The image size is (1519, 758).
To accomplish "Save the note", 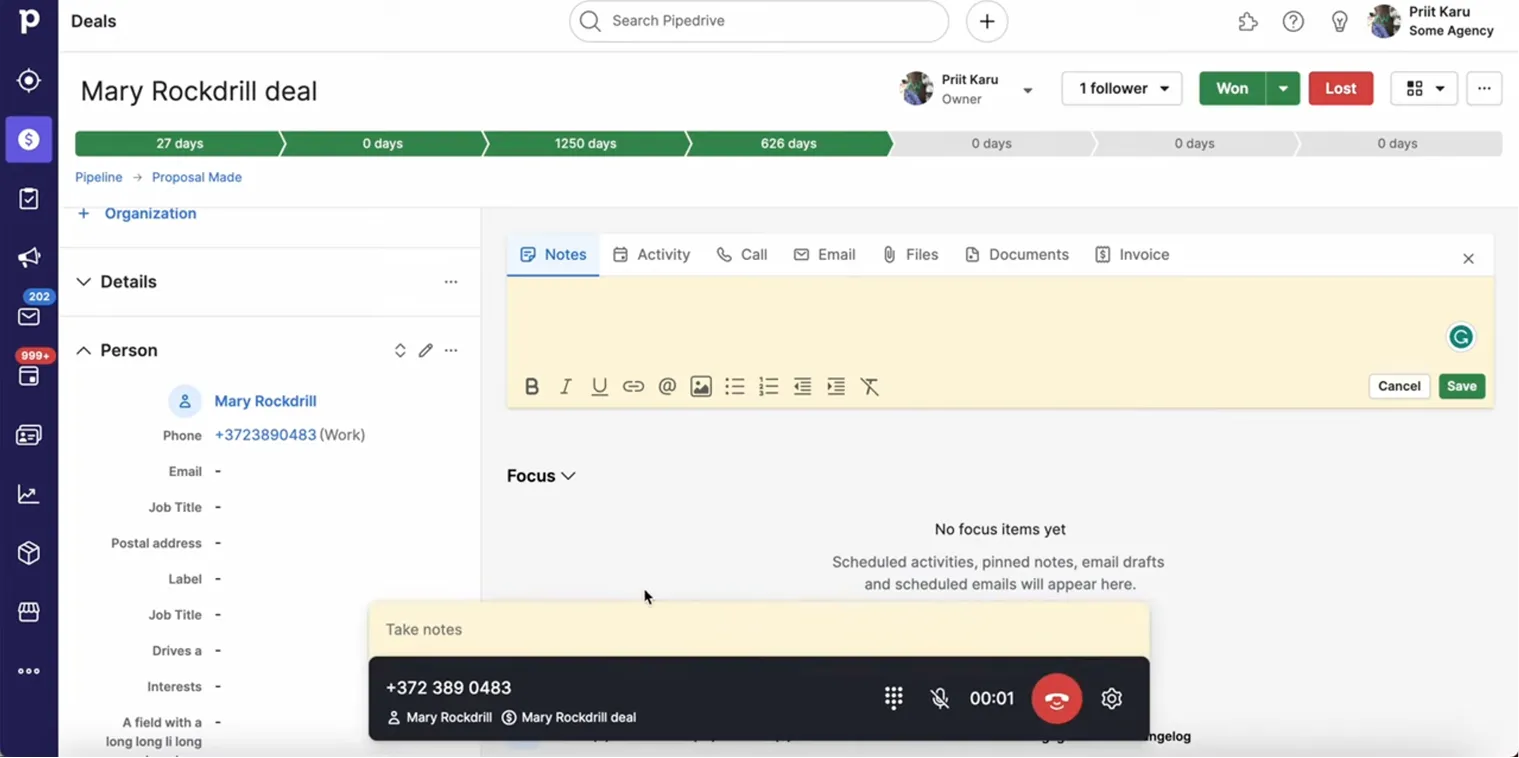I will [1462, 386].
